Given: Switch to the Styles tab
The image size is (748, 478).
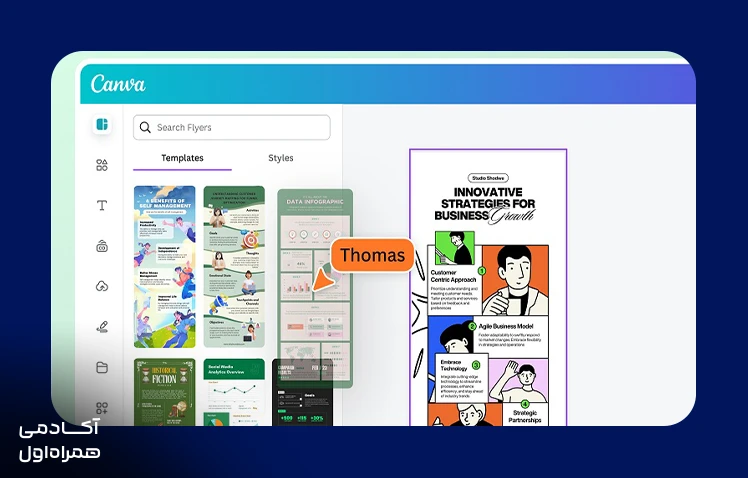Looking at the screenshot, I should 280,158.
